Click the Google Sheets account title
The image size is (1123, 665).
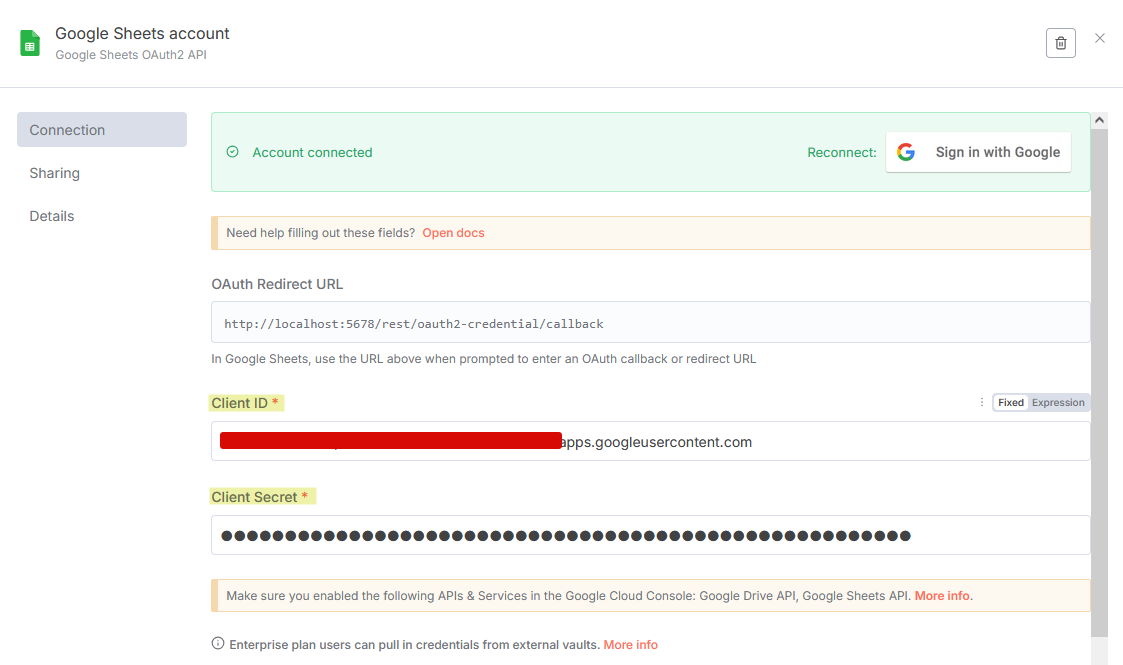pyautogui.click(x=143, y=34)
